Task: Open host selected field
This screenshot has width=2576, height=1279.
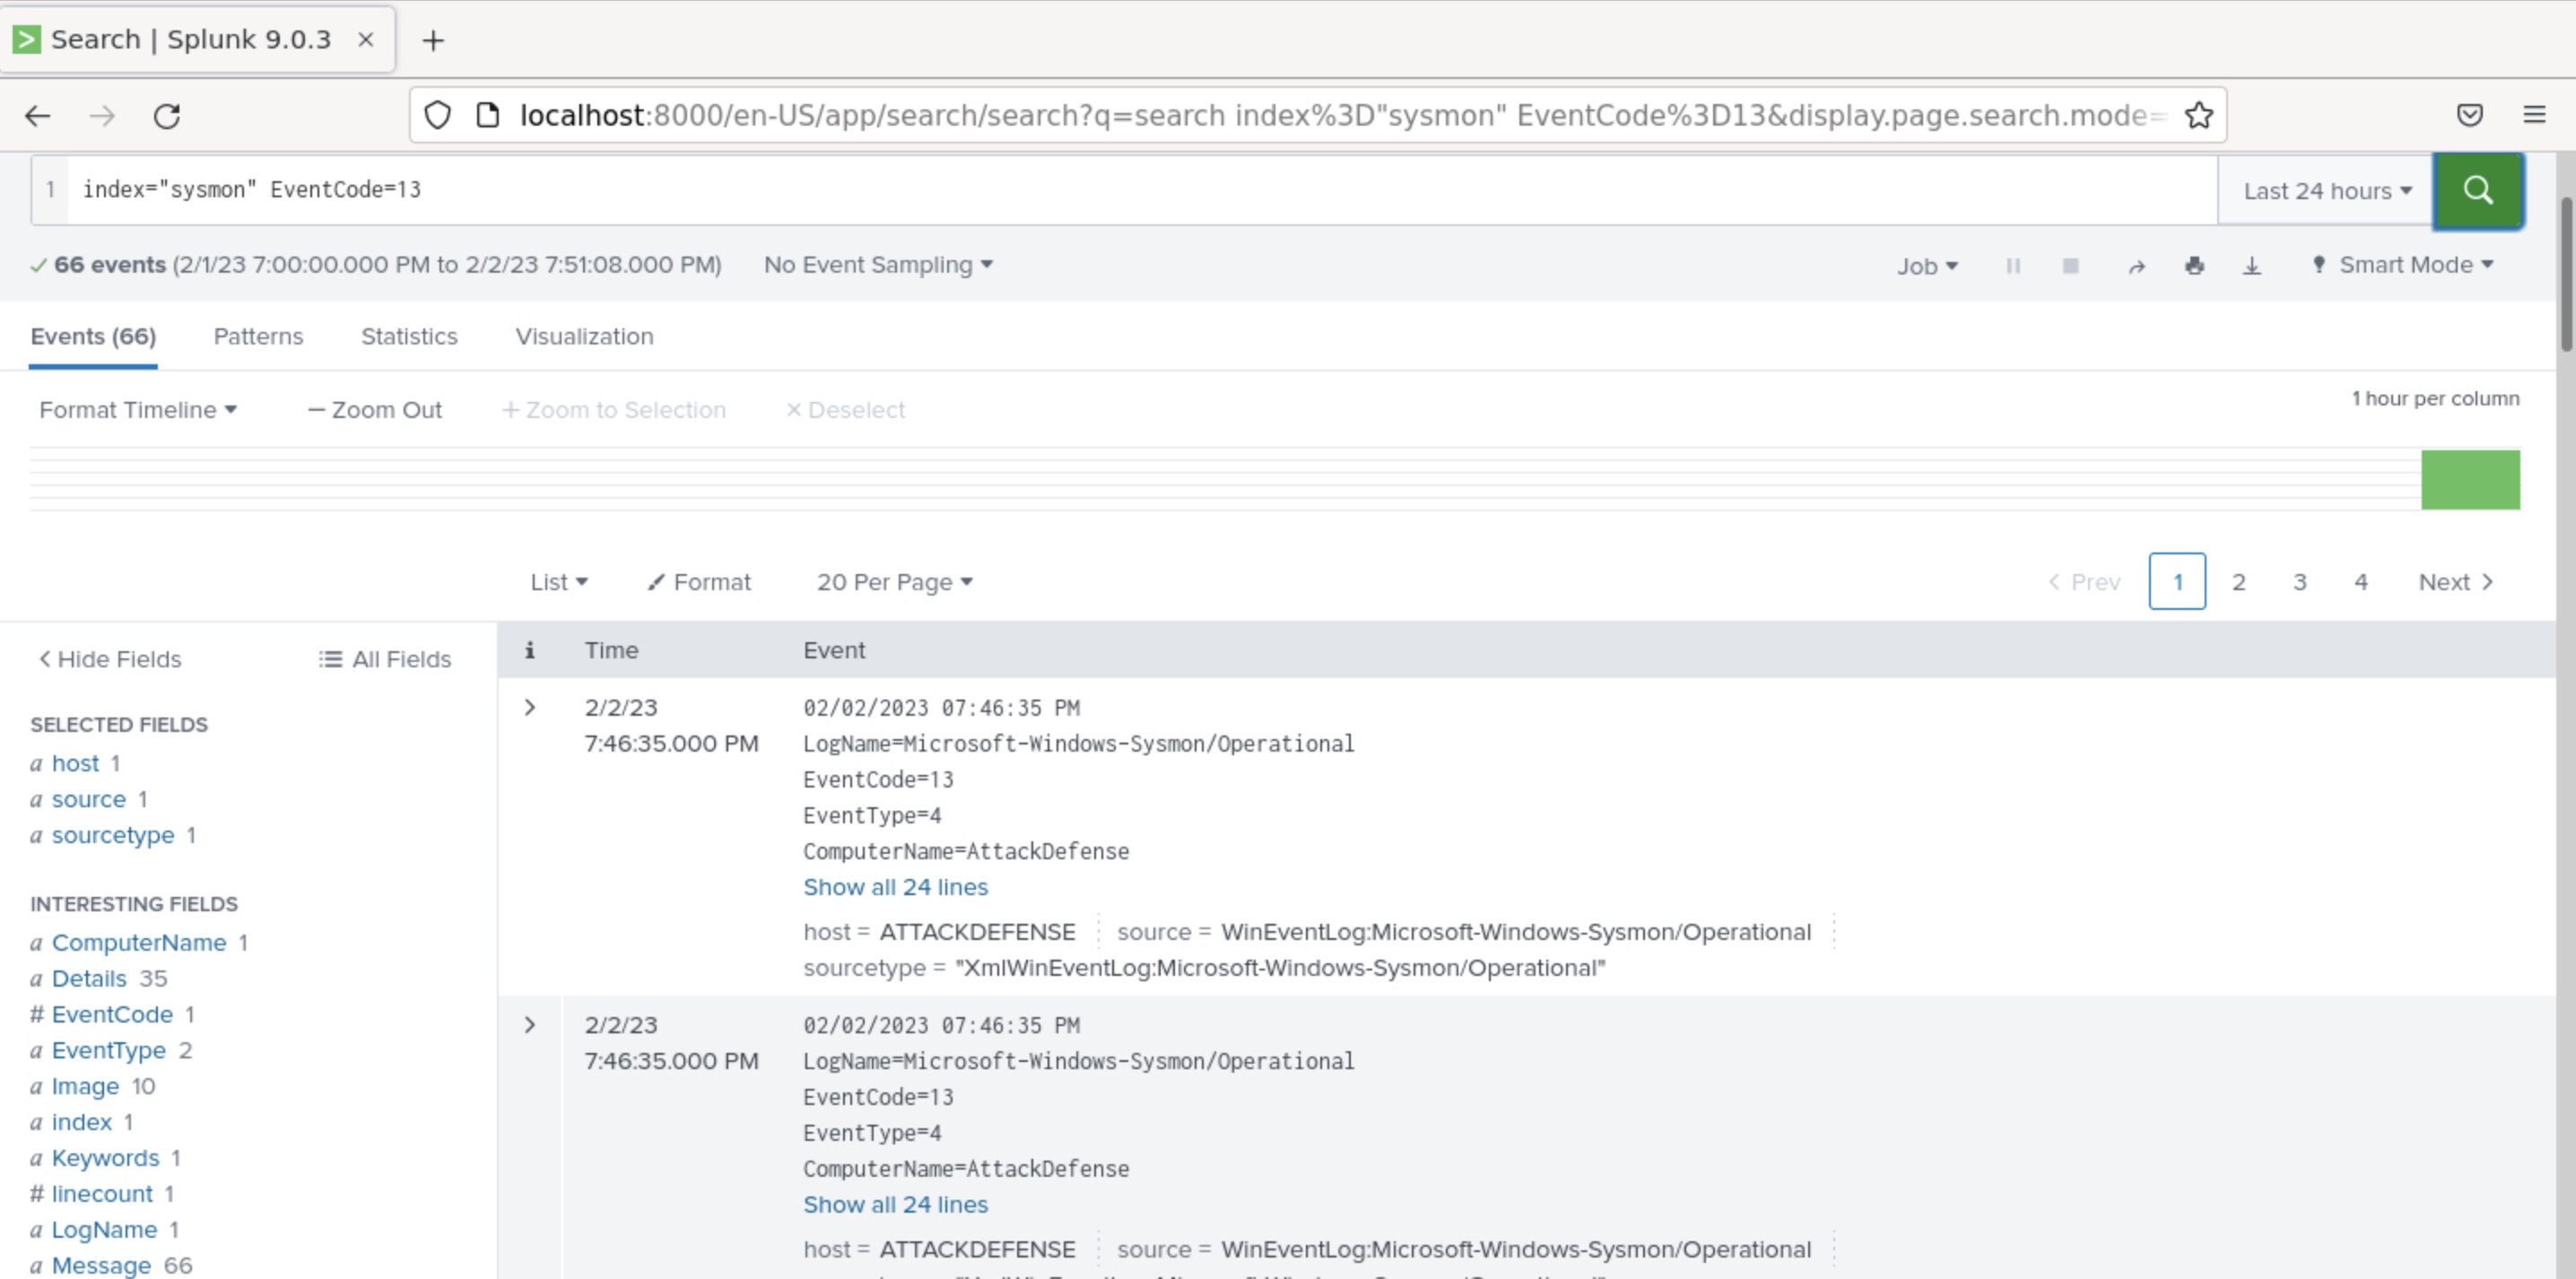Action: 75,764
